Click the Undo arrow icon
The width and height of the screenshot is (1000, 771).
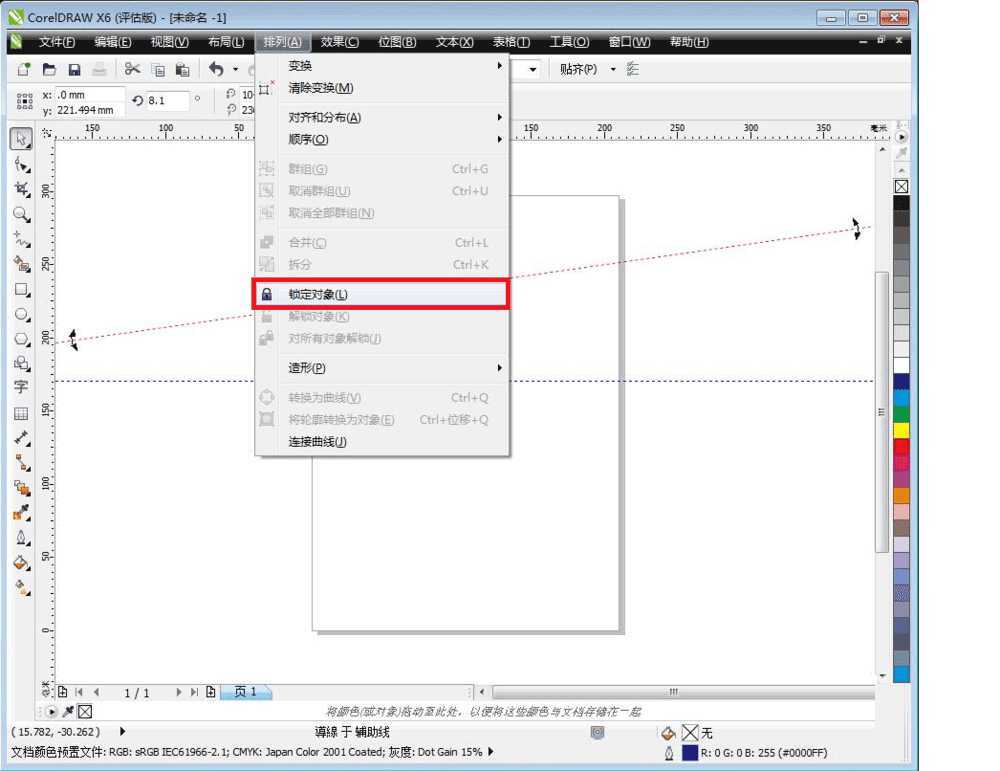click(x=216, y=69)
